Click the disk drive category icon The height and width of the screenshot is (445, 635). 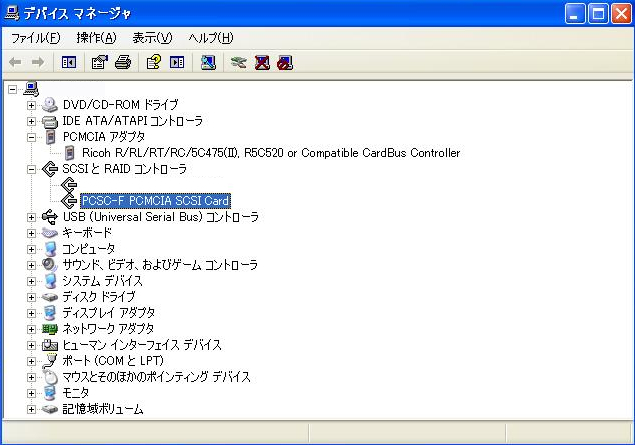pos(50,297)
